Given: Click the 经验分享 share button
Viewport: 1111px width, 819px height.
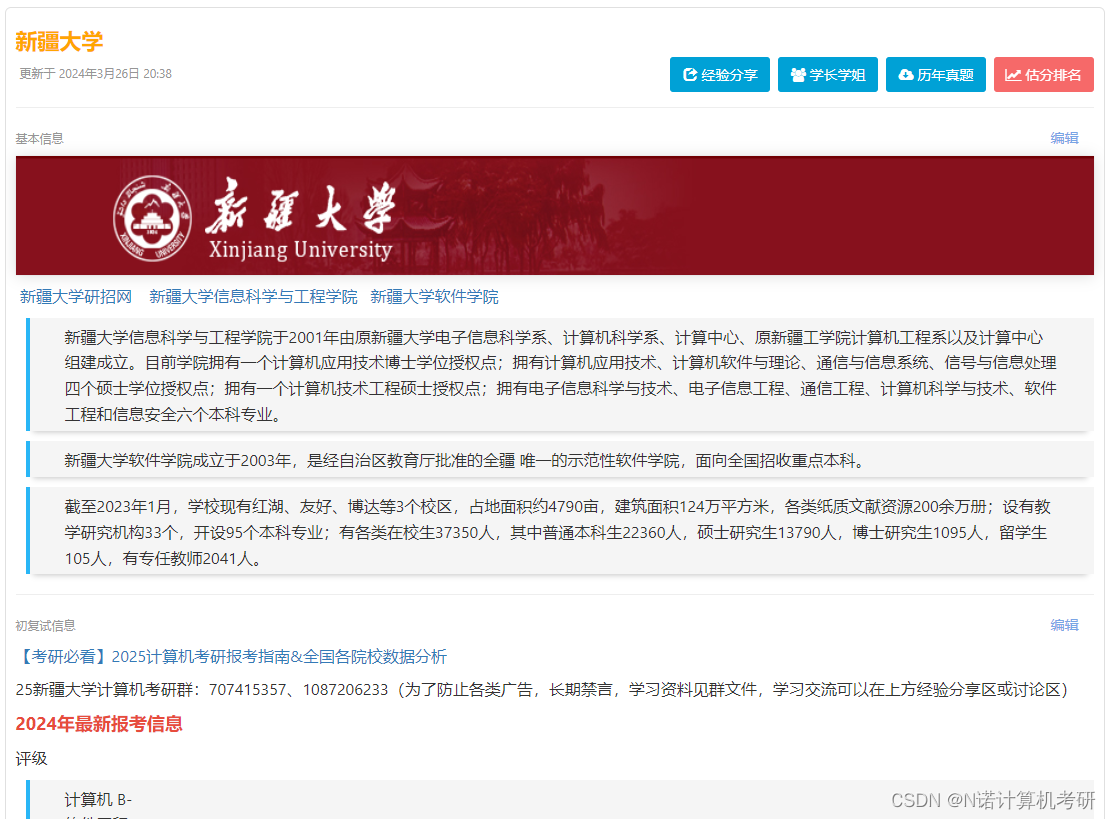Looking at the screenshot, I should (719, 74).
